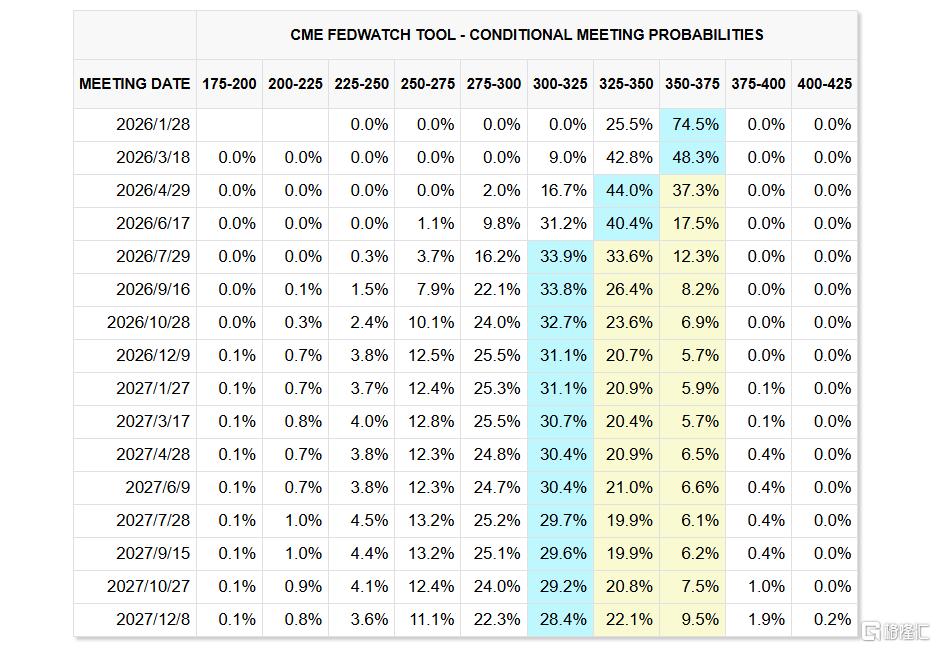Click the 40.4% probability cell
This screenshot has width=936, height=648.
click(628, 223)
